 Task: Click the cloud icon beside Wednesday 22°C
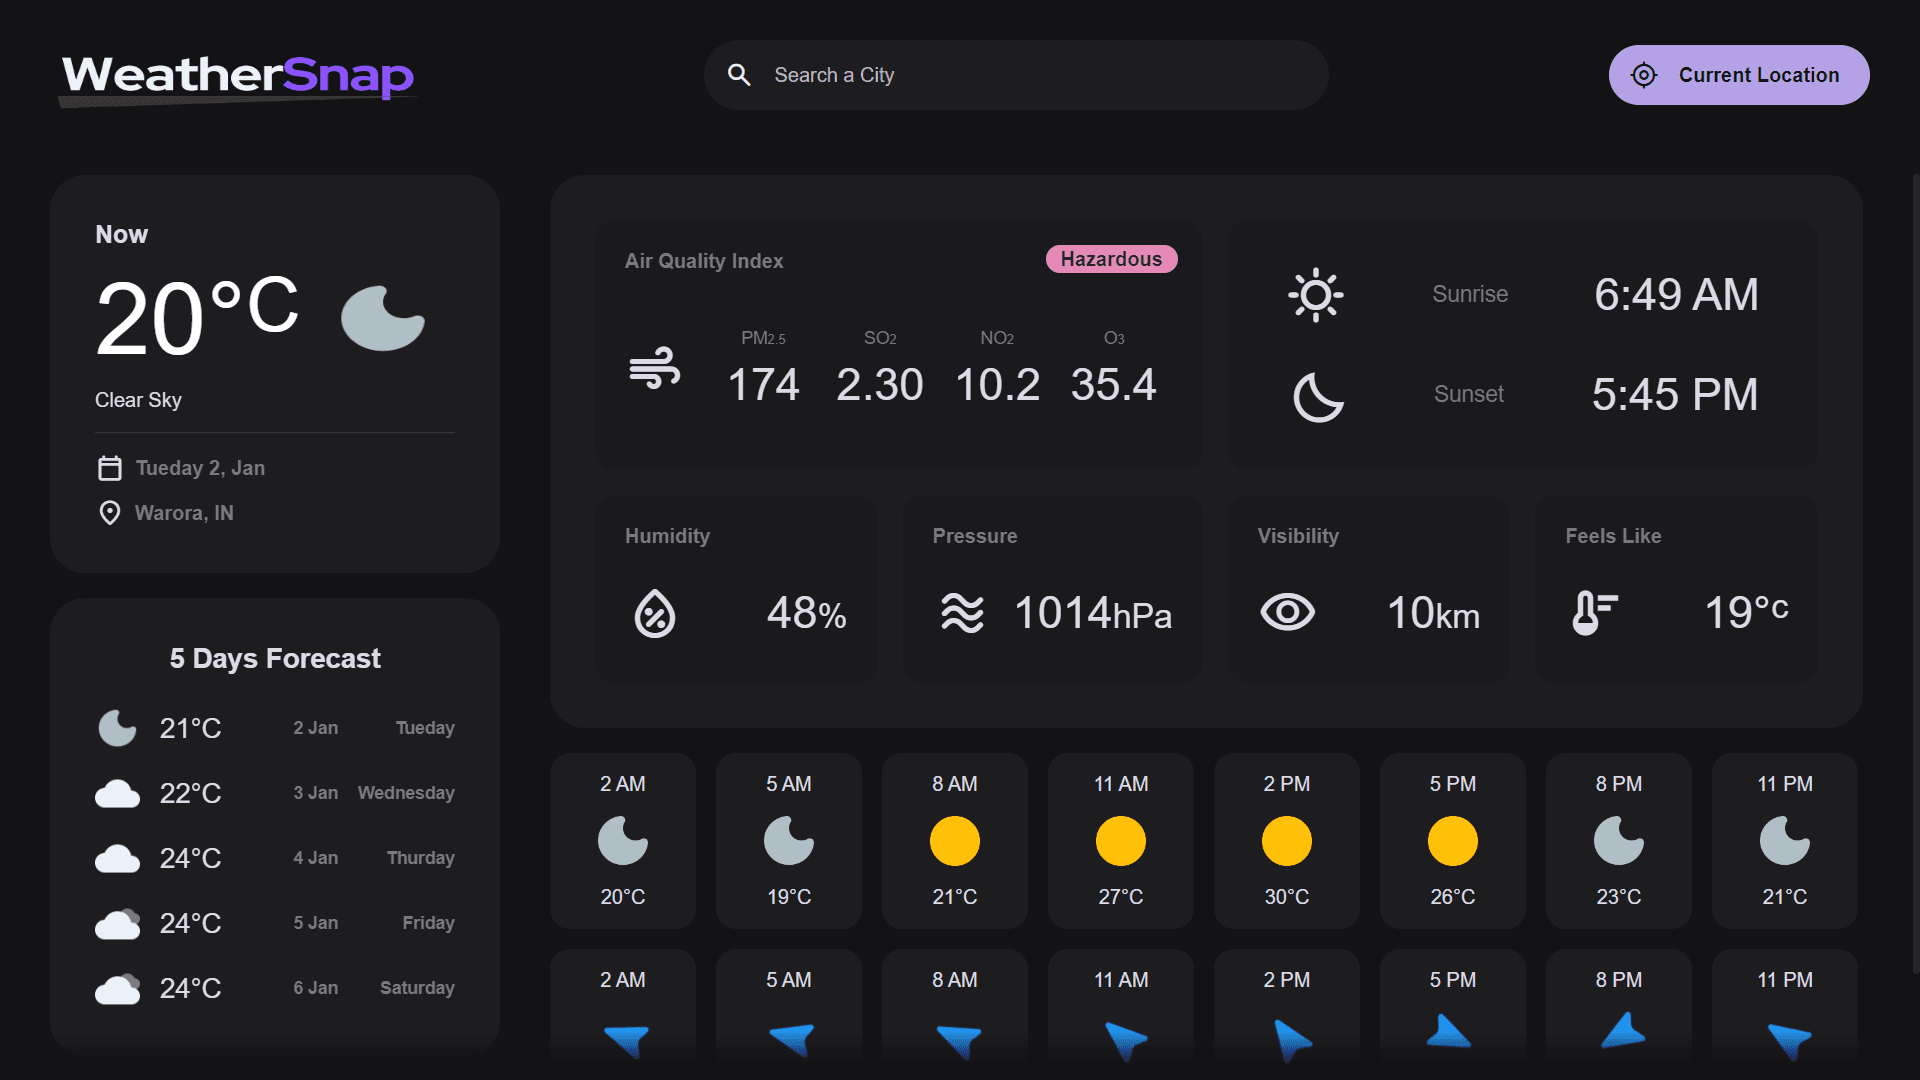(x=117, y=793)
